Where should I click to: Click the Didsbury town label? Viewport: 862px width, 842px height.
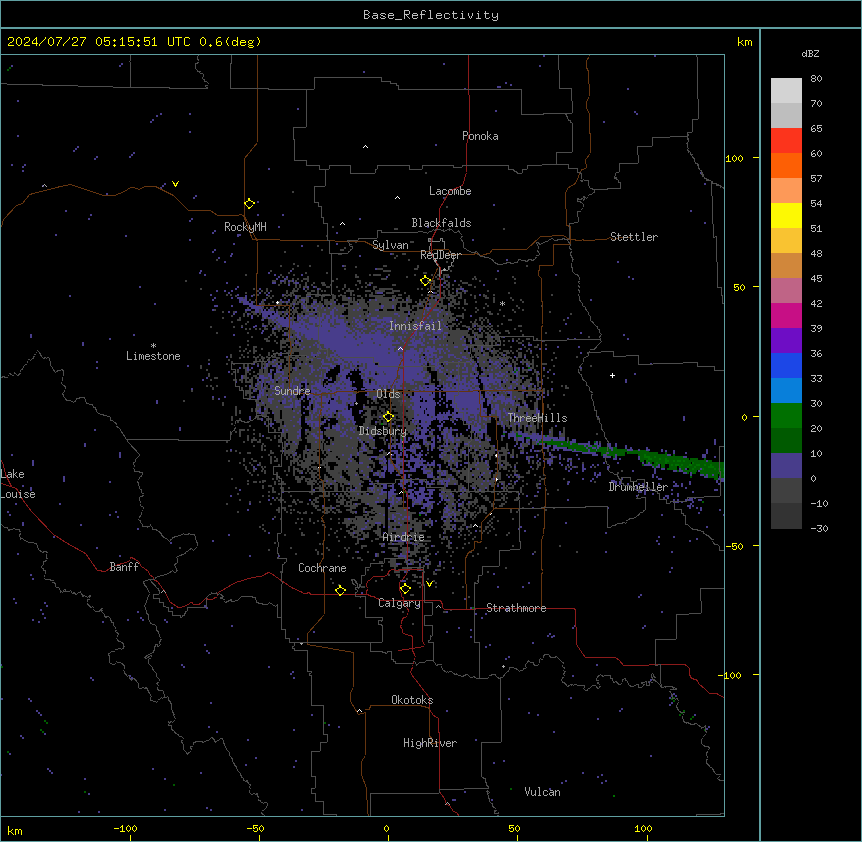(x=383, y=431)
